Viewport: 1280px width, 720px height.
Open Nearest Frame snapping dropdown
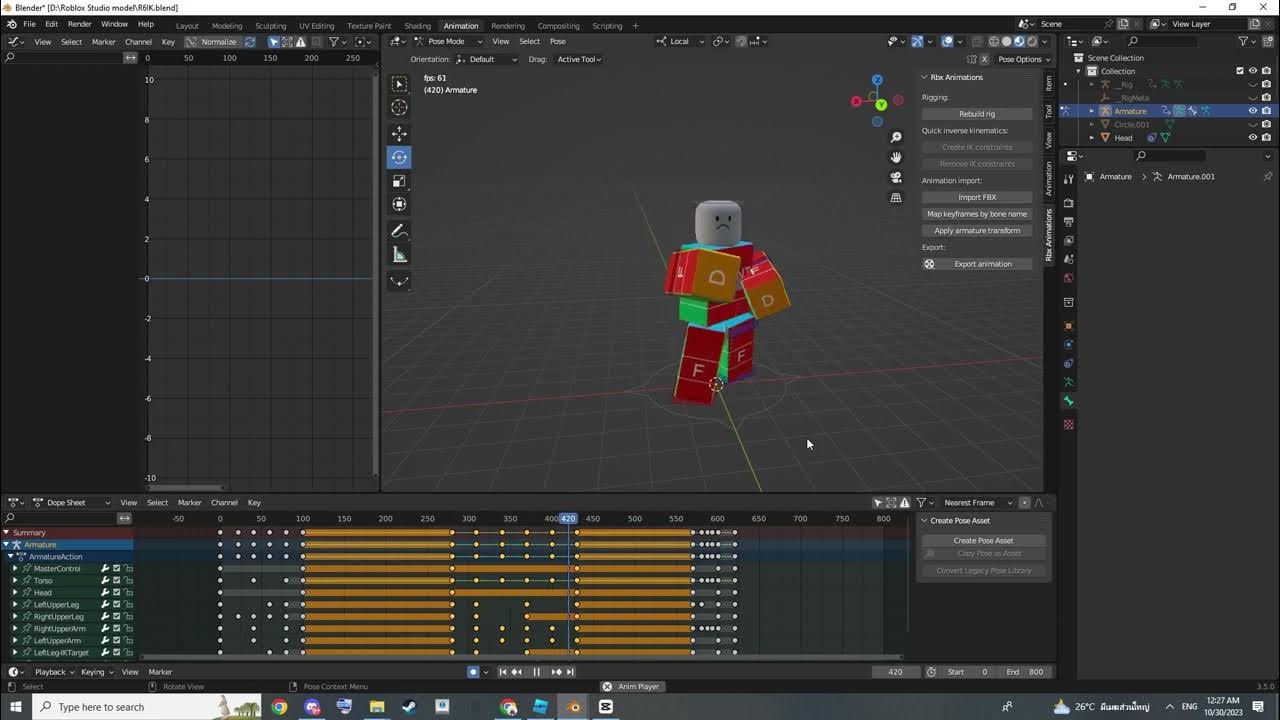979,503
